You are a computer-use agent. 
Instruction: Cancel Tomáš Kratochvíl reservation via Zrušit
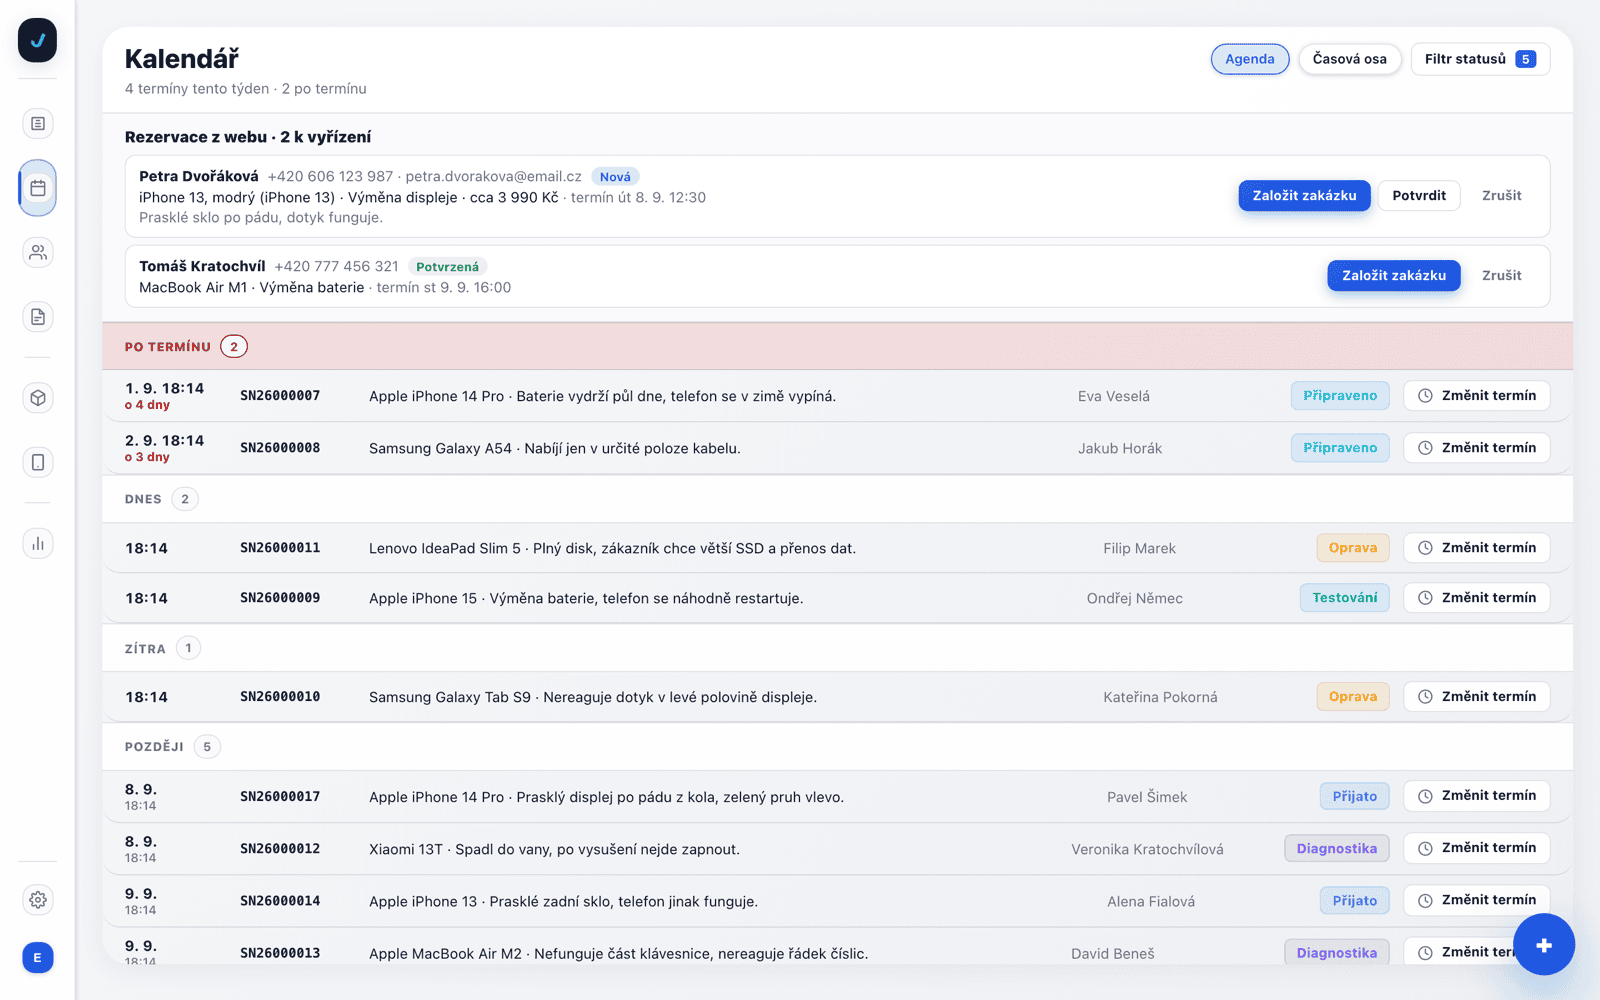[x=1501, y=276]
